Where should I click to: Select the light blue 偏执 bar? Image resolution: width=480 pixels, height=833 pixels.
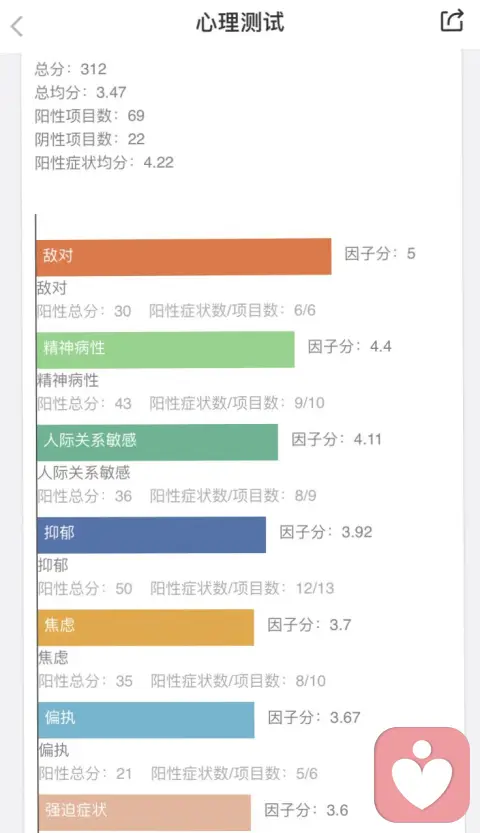pos(145,720)
